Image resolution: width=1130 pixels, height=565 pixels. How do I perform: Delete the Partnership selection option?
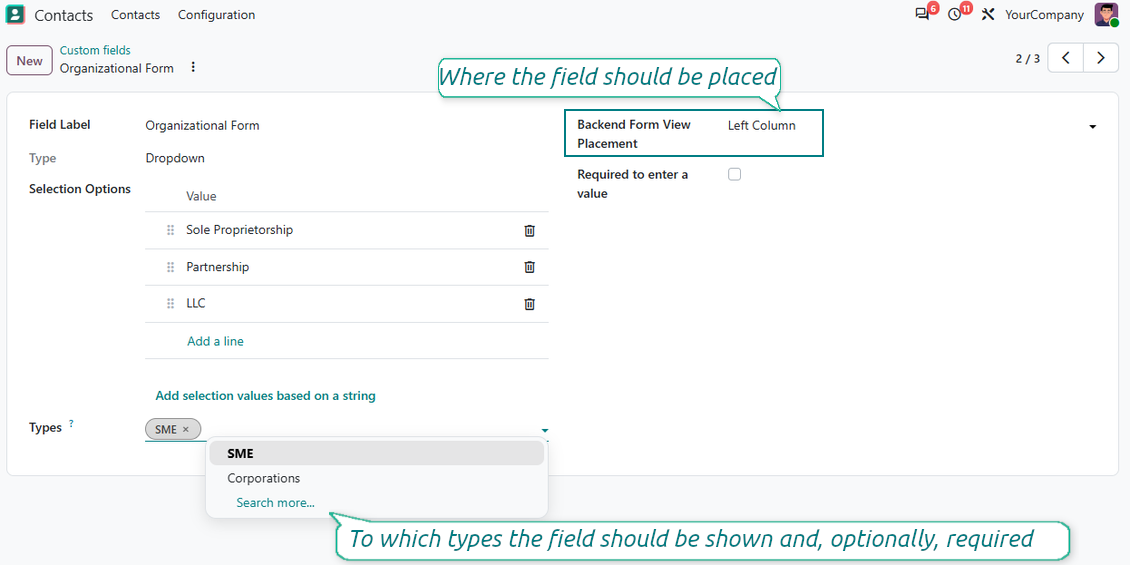tap(529, 267)
